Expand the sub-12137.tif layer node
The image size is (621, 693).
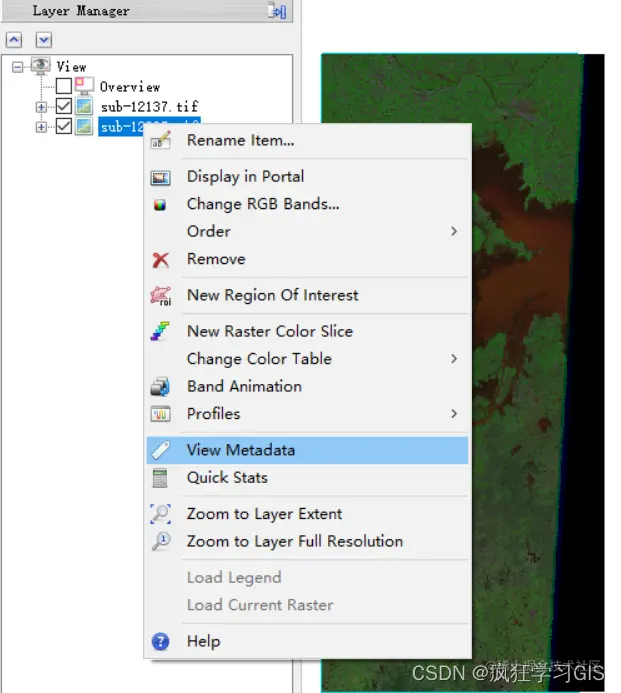point(41,107)
